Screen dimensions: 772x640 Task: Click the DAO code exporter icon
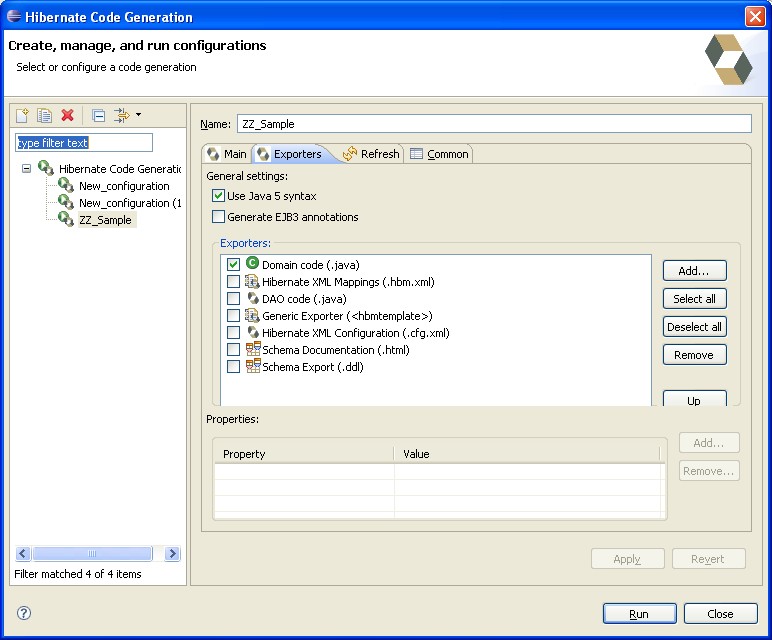click(253, 298)
